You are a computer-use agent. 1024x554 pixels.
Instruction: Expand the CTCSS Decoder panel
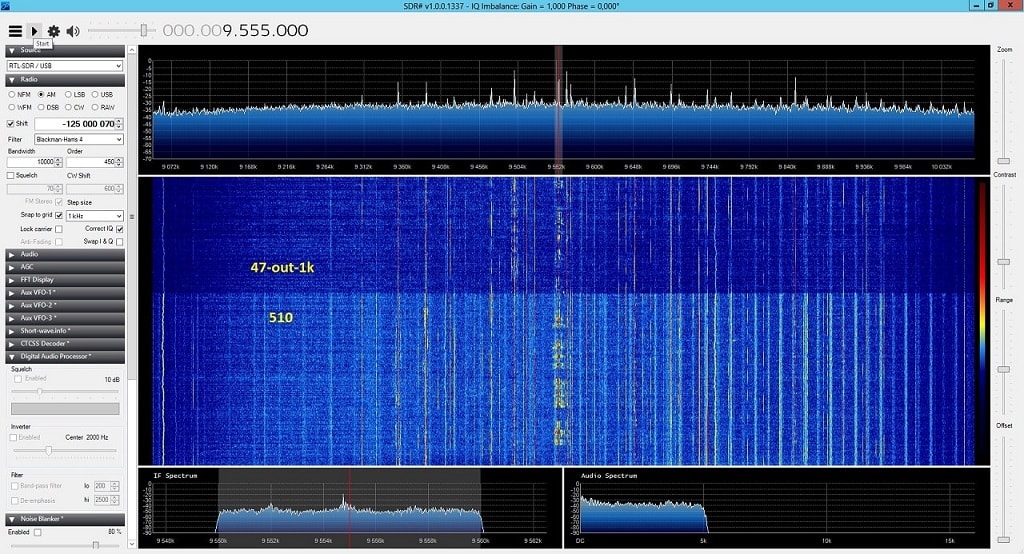[x=65, y=344]
